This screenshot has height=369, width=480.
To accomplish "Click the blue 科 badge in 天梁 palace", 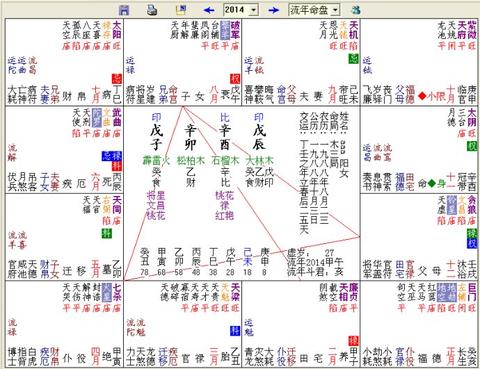I will (235, 331).
